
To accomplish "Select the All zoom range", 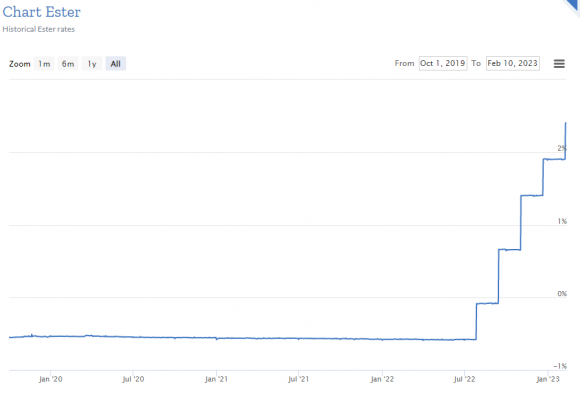I will 115,64.
